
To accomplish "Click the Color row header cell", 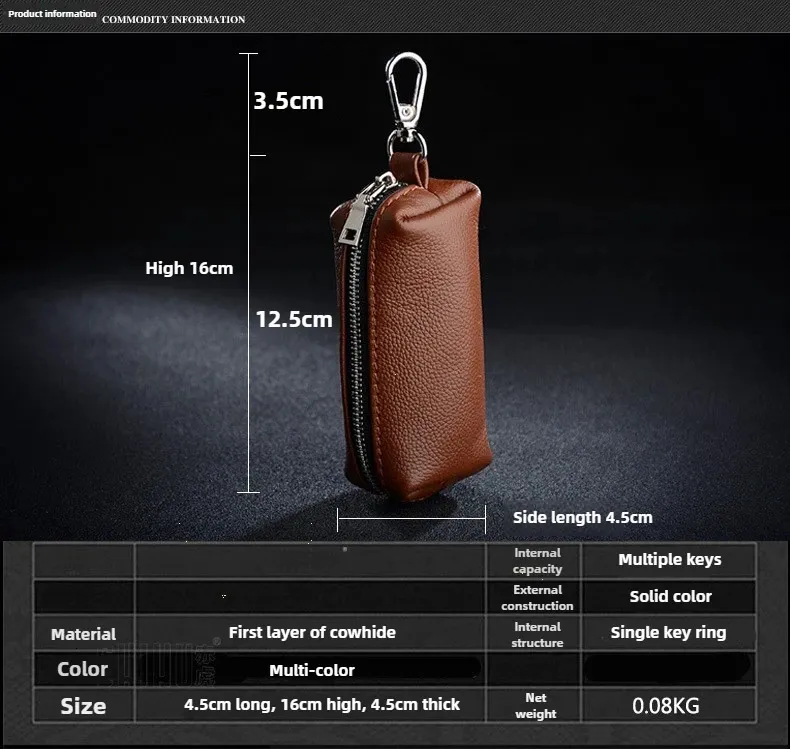I will 83,669.
